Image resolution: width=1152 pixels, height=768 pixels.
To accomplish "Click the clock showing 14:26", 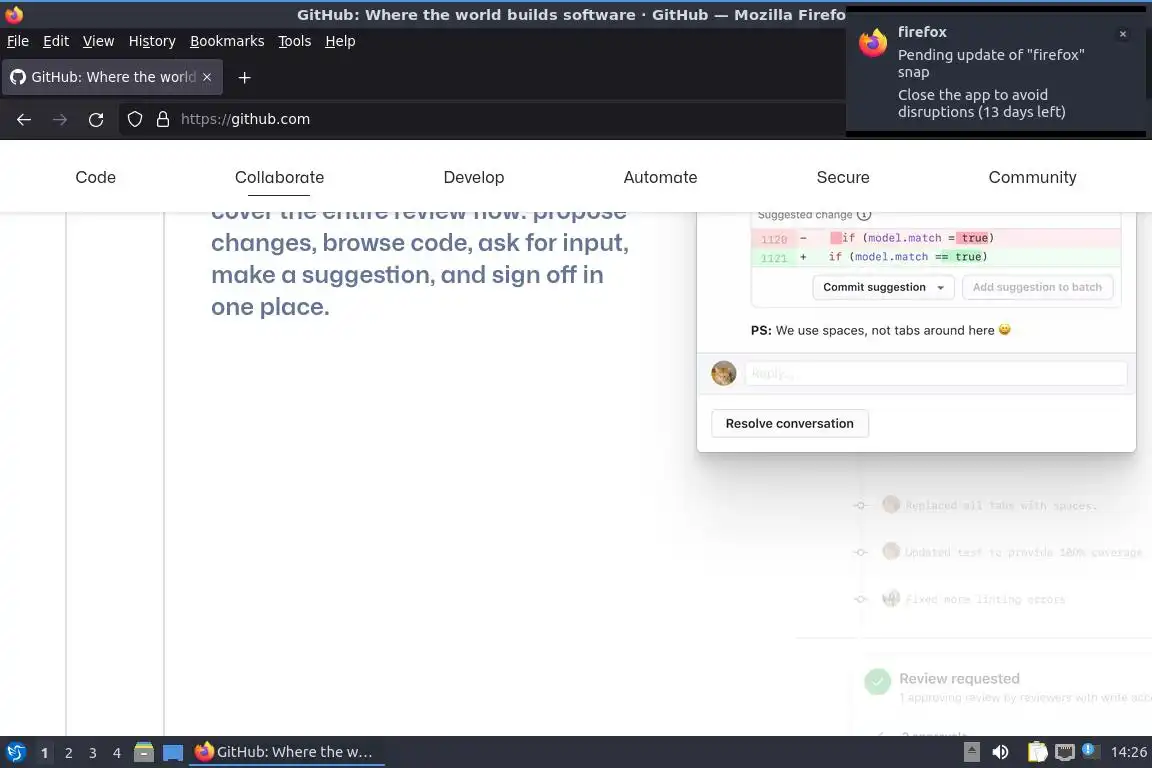I will [1128, 752].
